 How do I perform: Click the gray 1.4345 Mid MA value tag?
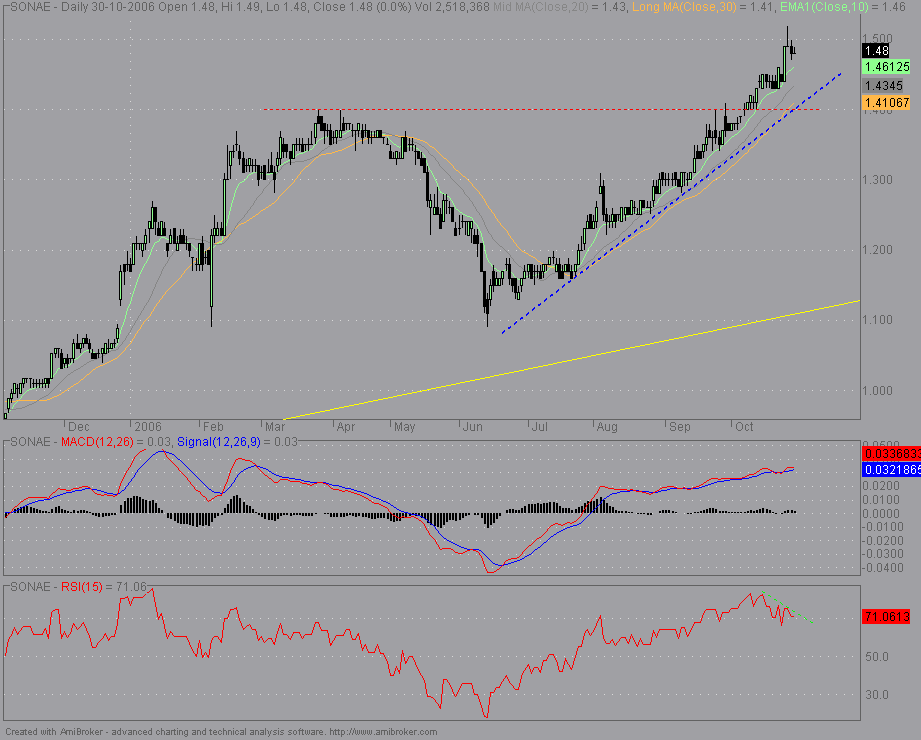click(x=884, y=86)
